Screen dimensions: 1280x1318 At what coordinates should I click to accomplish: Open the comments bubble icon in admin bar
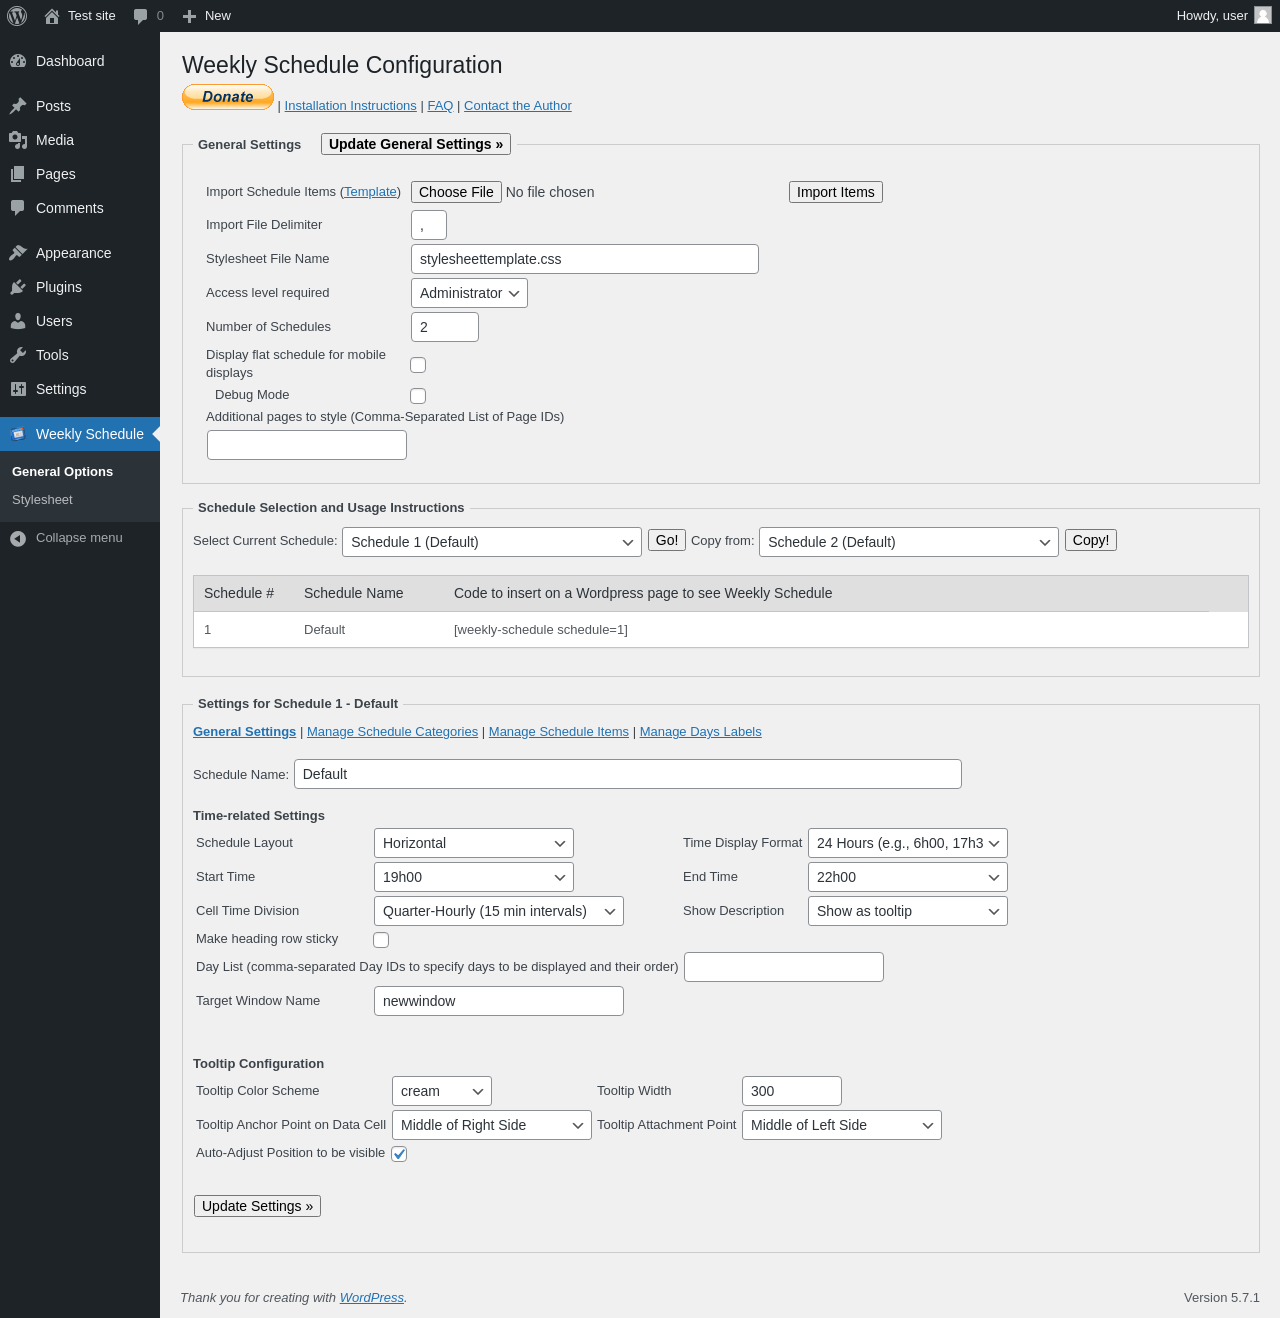click(x=141, y=16)
